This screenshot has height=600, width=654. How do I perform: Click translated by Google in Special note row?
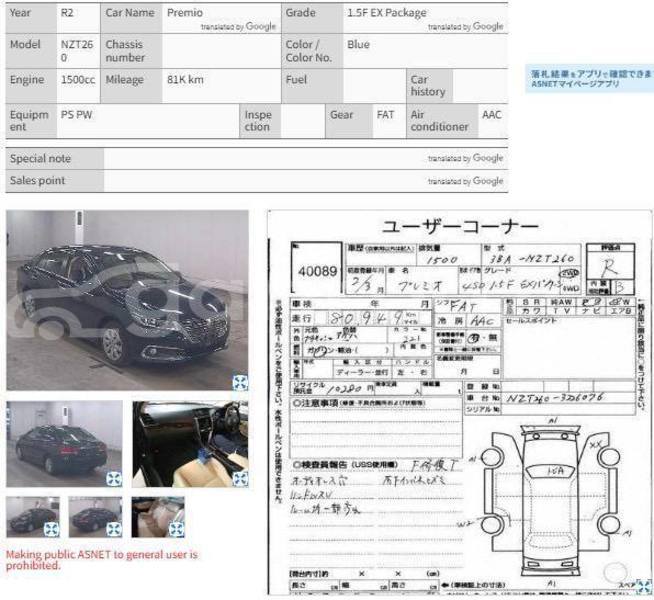(465, 158)
